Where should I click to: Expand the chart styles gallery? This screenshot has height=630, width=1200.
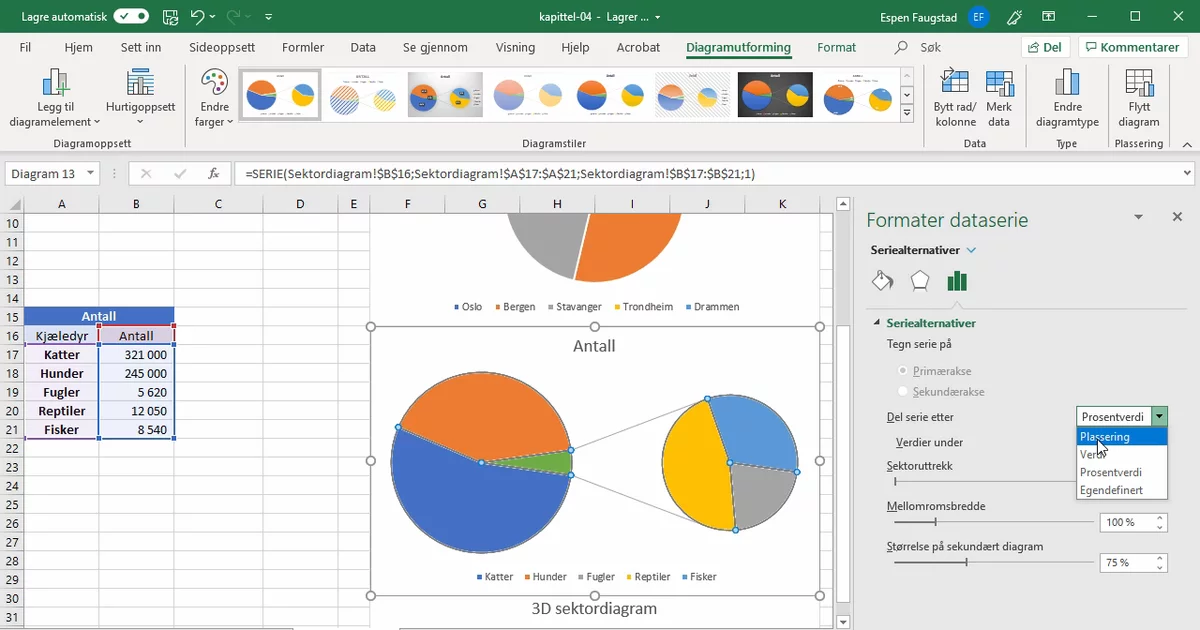(x=907, y=113)
